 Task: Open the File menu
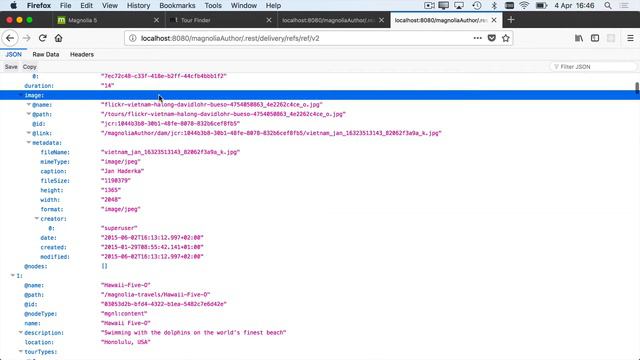click(x=65, y=5)
